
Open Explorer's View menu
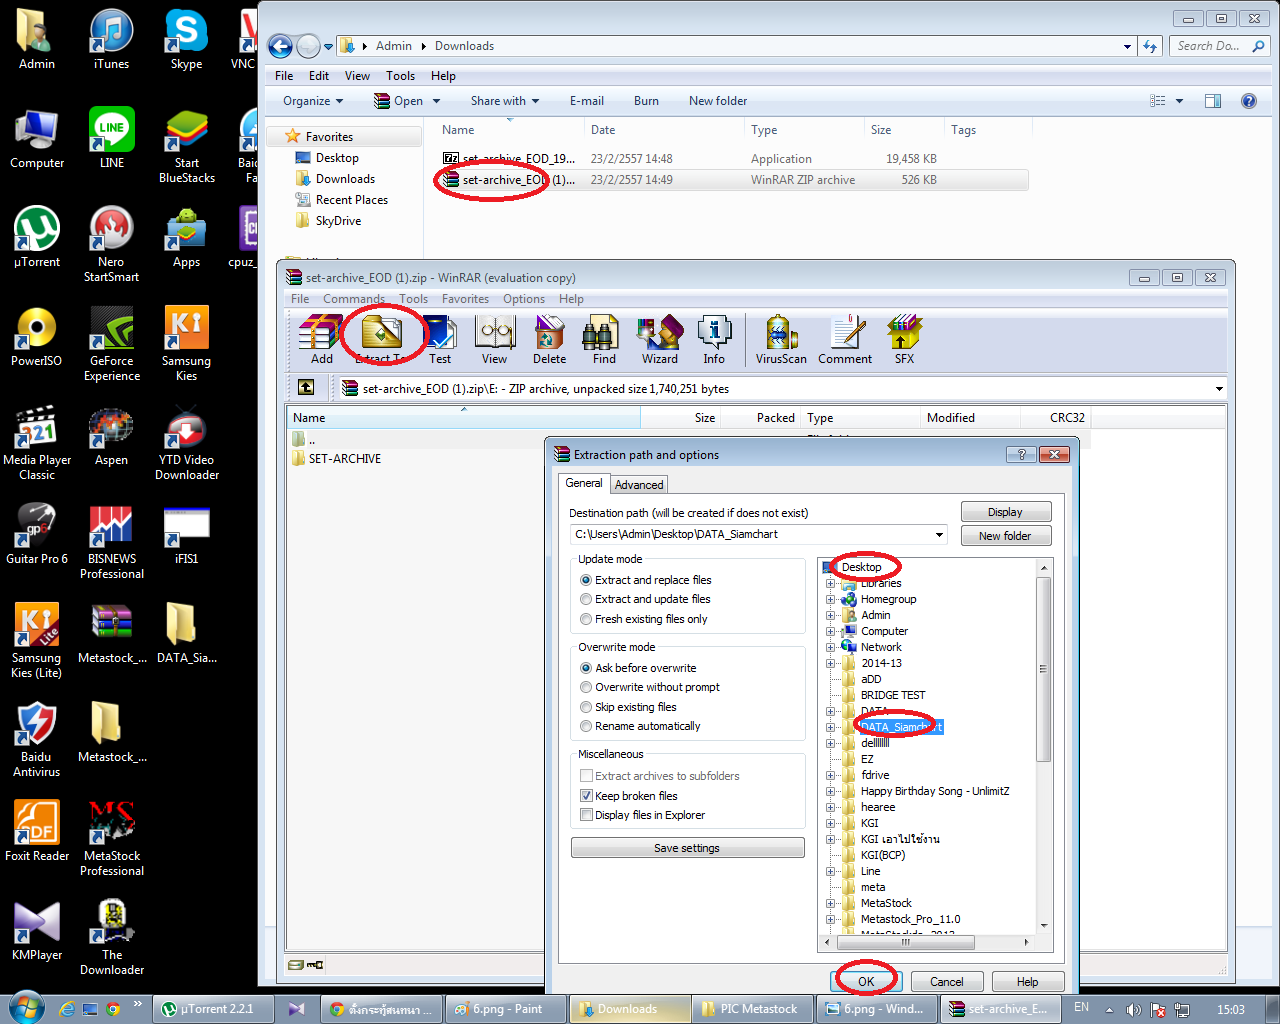[357, 76]
